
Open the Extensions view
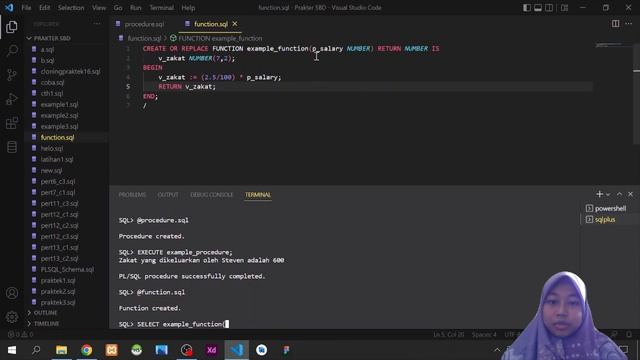pyautogui.click(x=12, y=123)
